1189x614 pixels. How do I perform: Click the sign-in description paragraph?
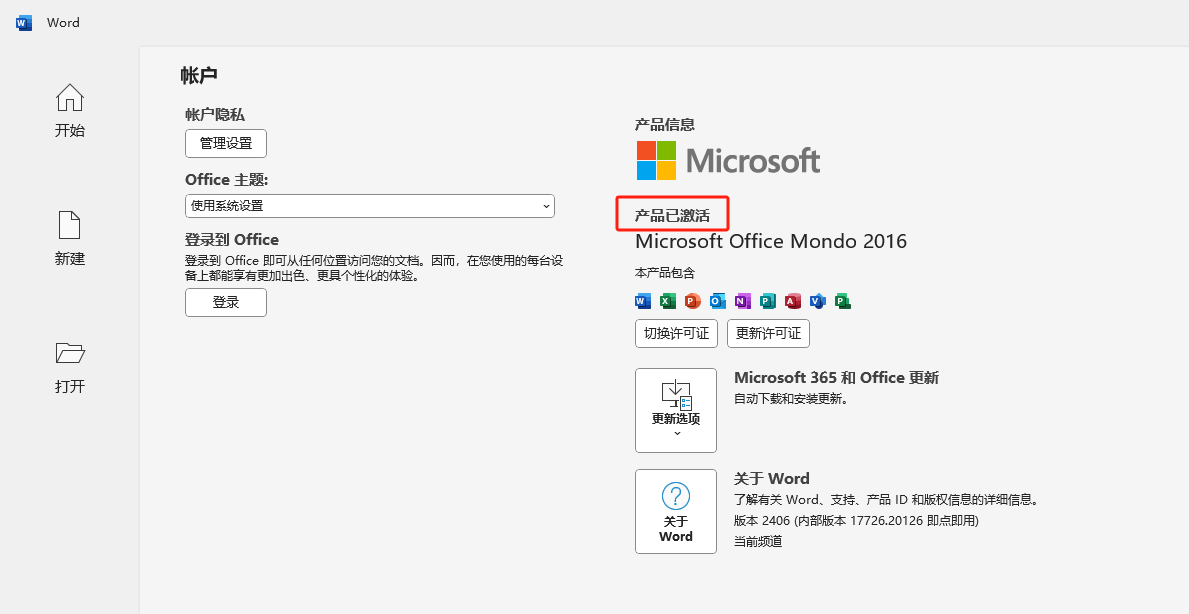pos(374,268)
